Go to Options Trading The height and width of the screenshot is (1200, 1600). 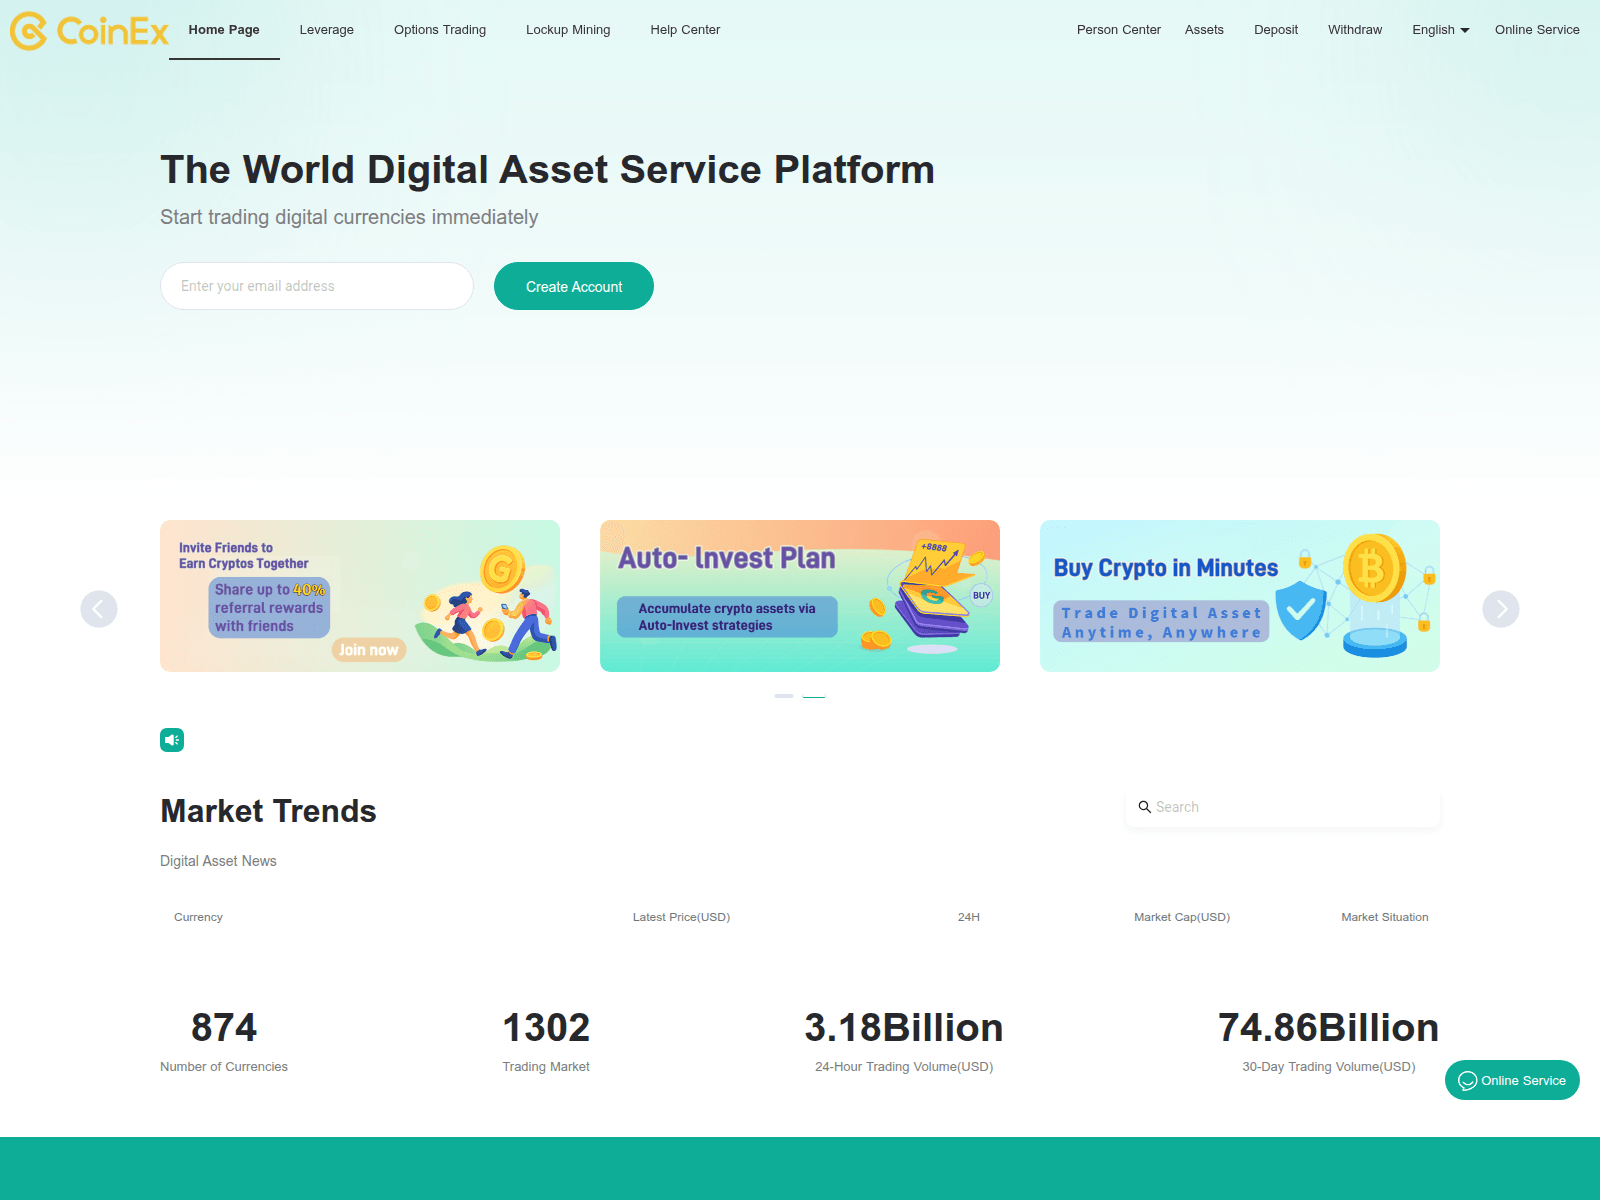pyautogui.click(x=440, y=30)
